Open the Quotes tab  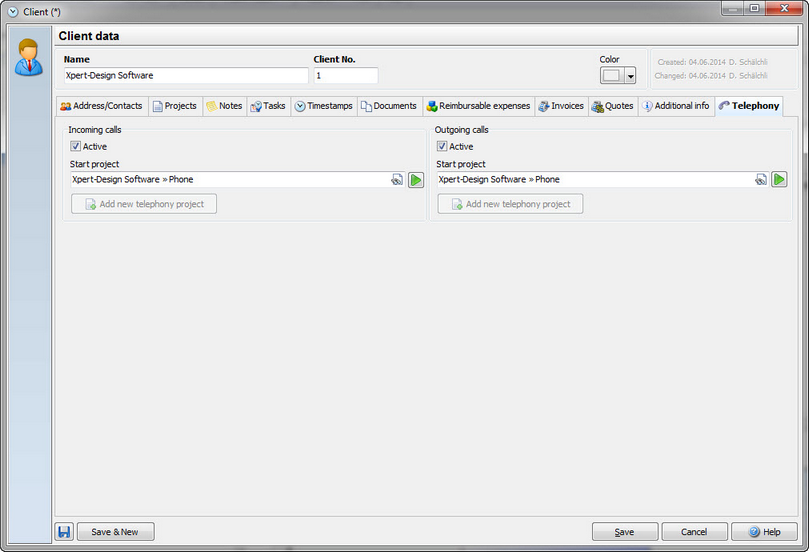point(613,106)
